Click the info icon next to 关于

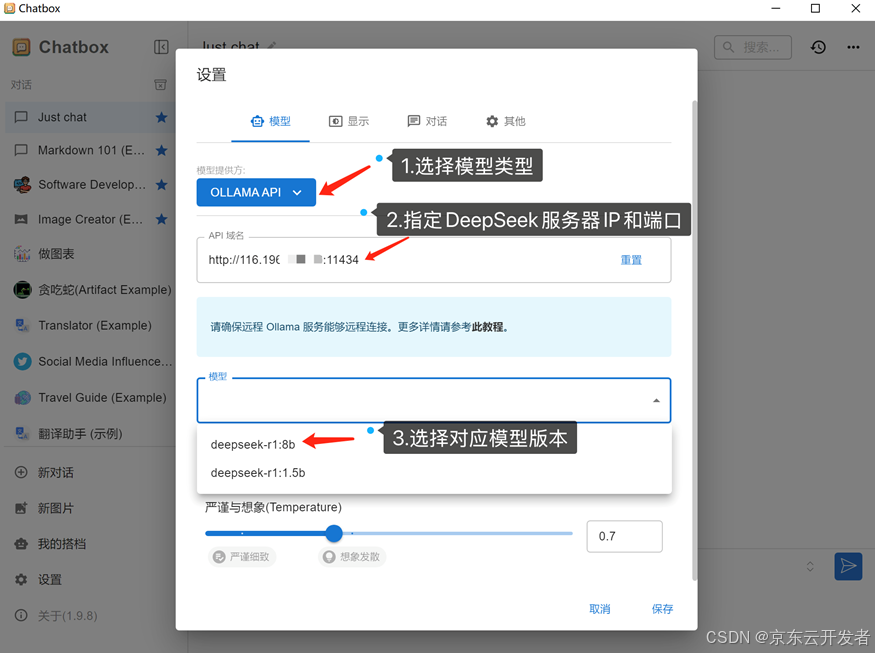(x=21, y=616)
